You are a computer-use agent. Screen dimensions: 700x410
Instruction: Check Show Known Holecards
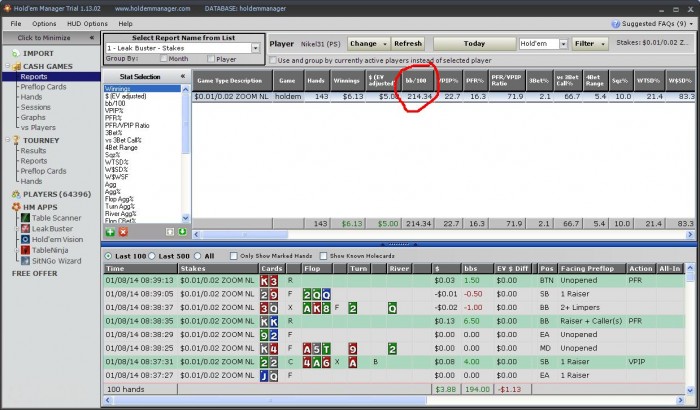(x=323, y=256)
